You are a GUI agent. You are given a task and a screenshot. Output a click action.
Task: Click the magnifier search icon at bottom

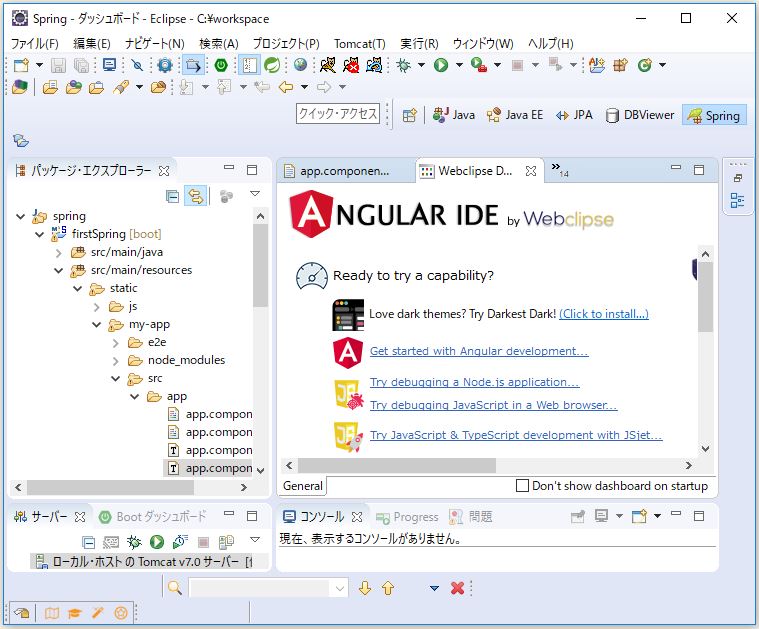pos(175,588)
